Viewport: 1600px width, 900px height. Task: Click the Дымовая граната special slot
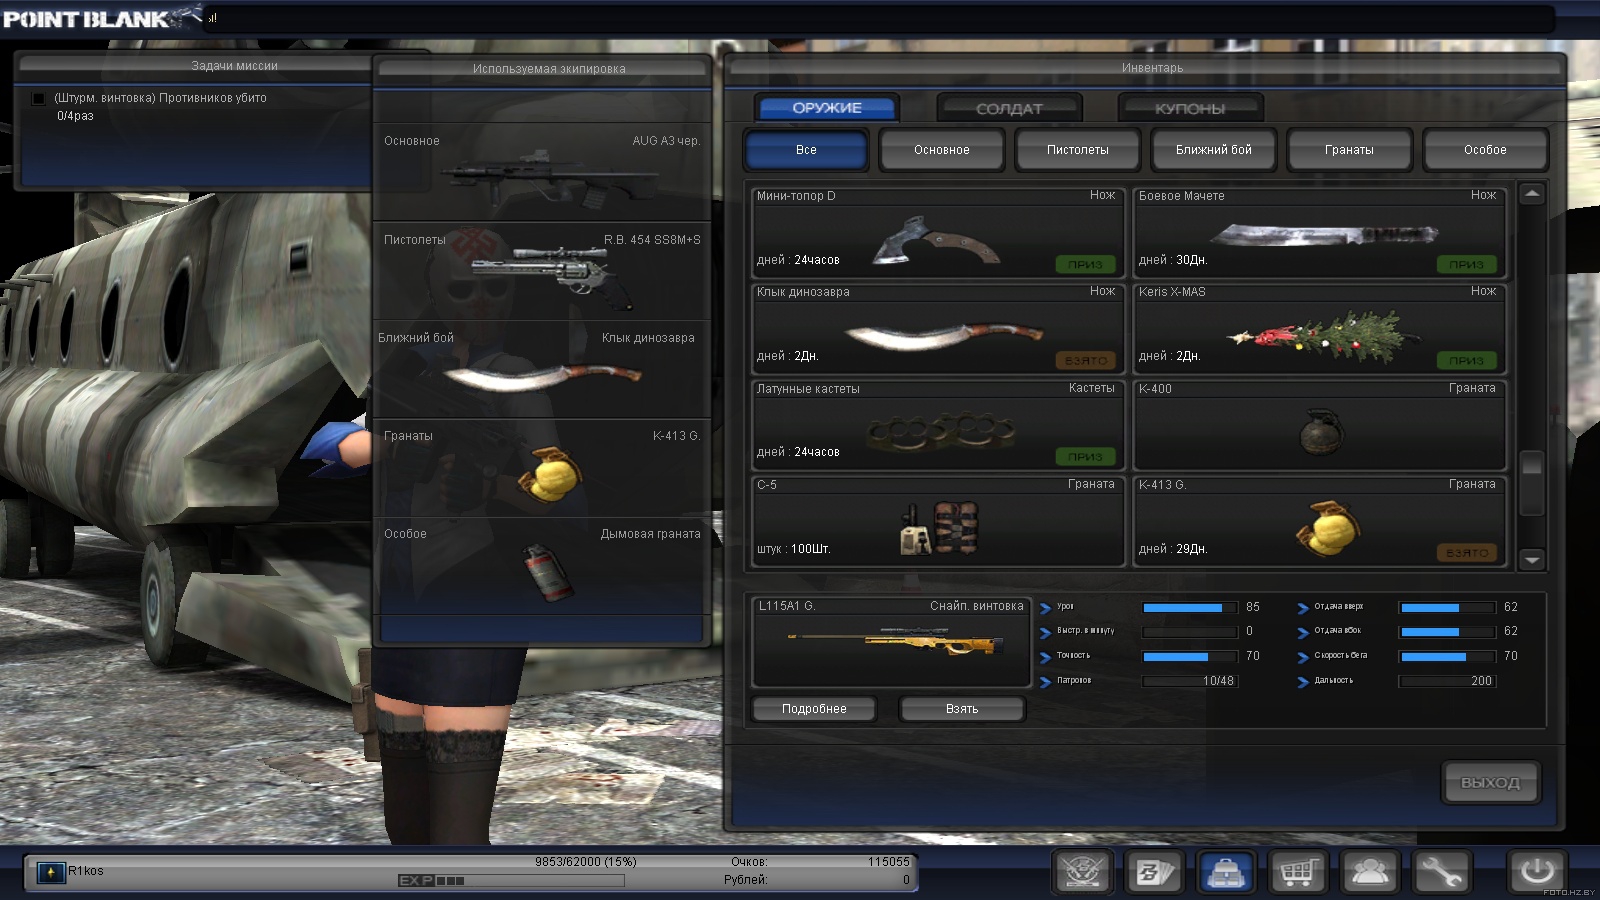(x=541, y=564)
